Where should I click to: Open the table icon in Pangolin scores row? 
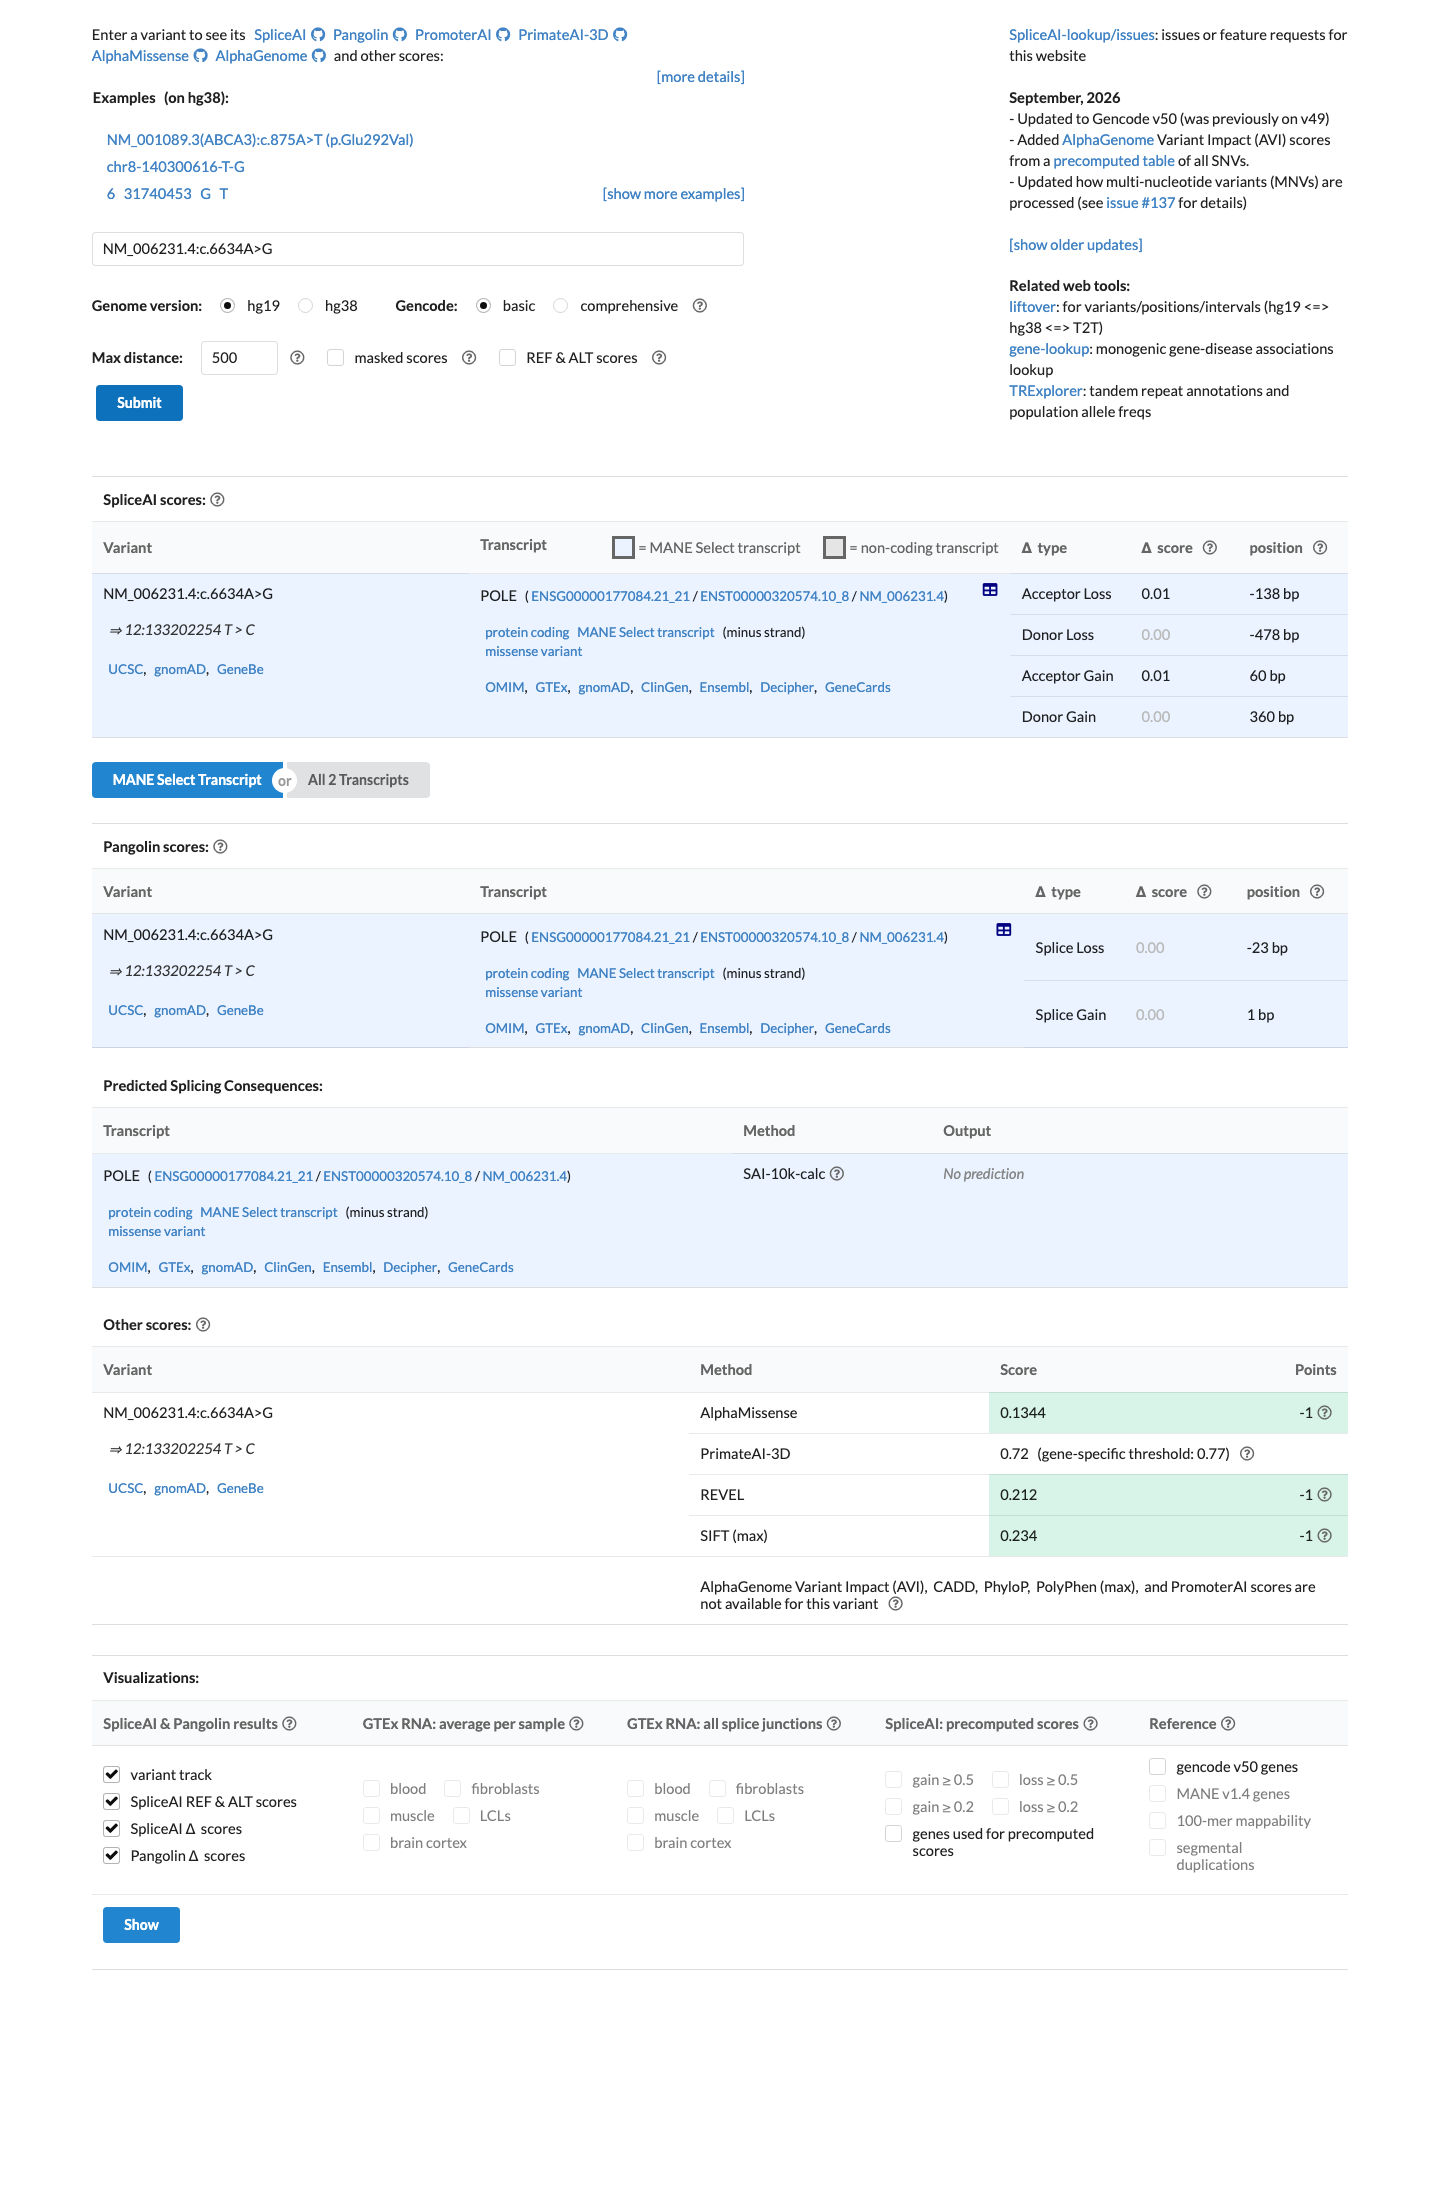tap(1004, 930)
